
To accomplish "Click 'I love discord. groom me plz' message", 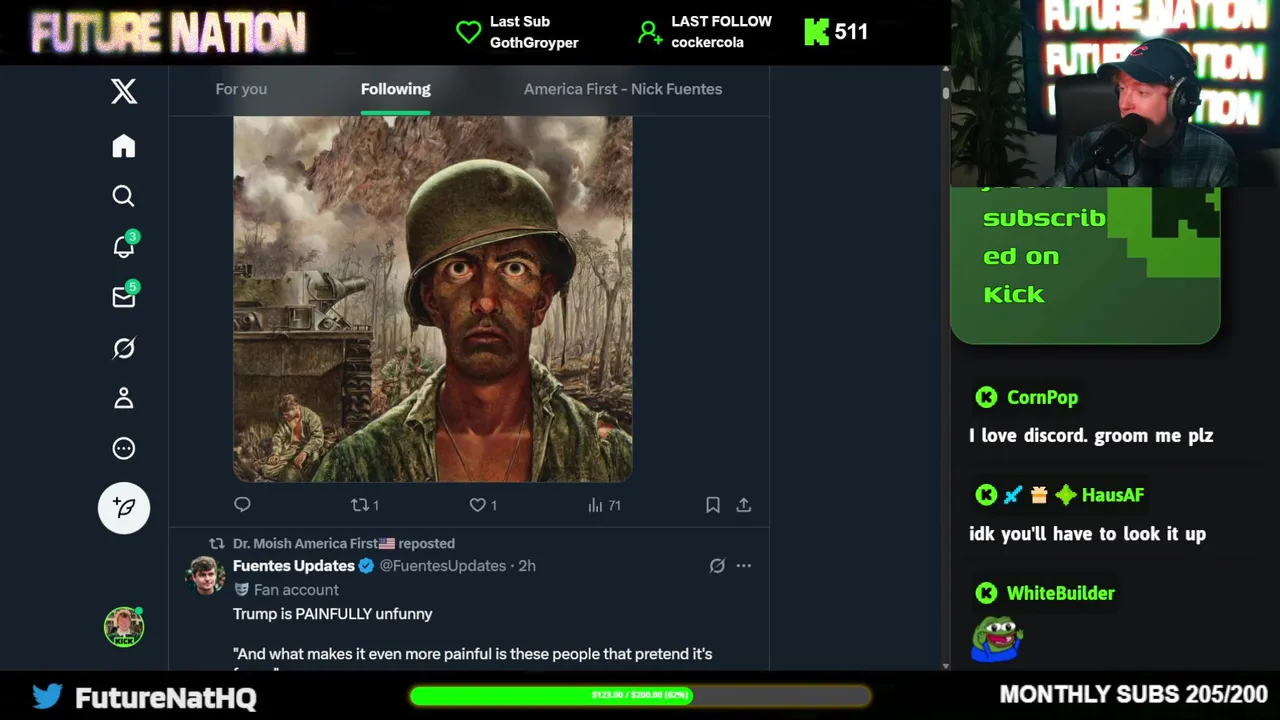I will 1091,436.
